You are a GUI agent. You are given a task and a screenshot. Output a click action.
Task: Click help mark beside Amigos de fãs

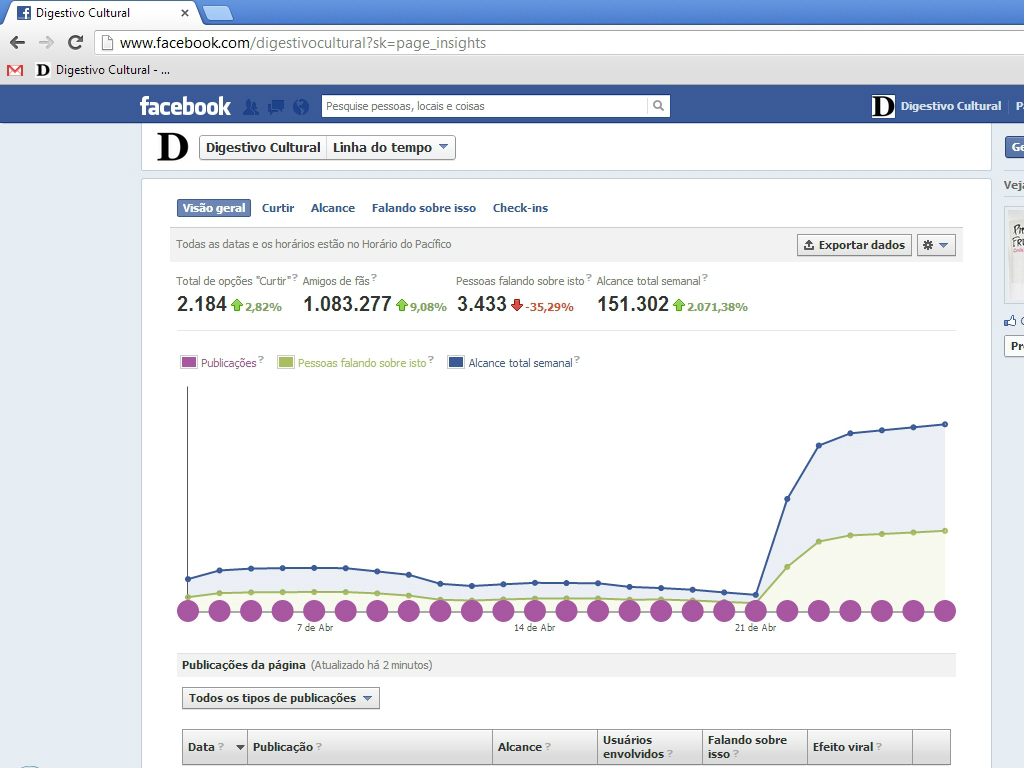(x=374, y=278)
